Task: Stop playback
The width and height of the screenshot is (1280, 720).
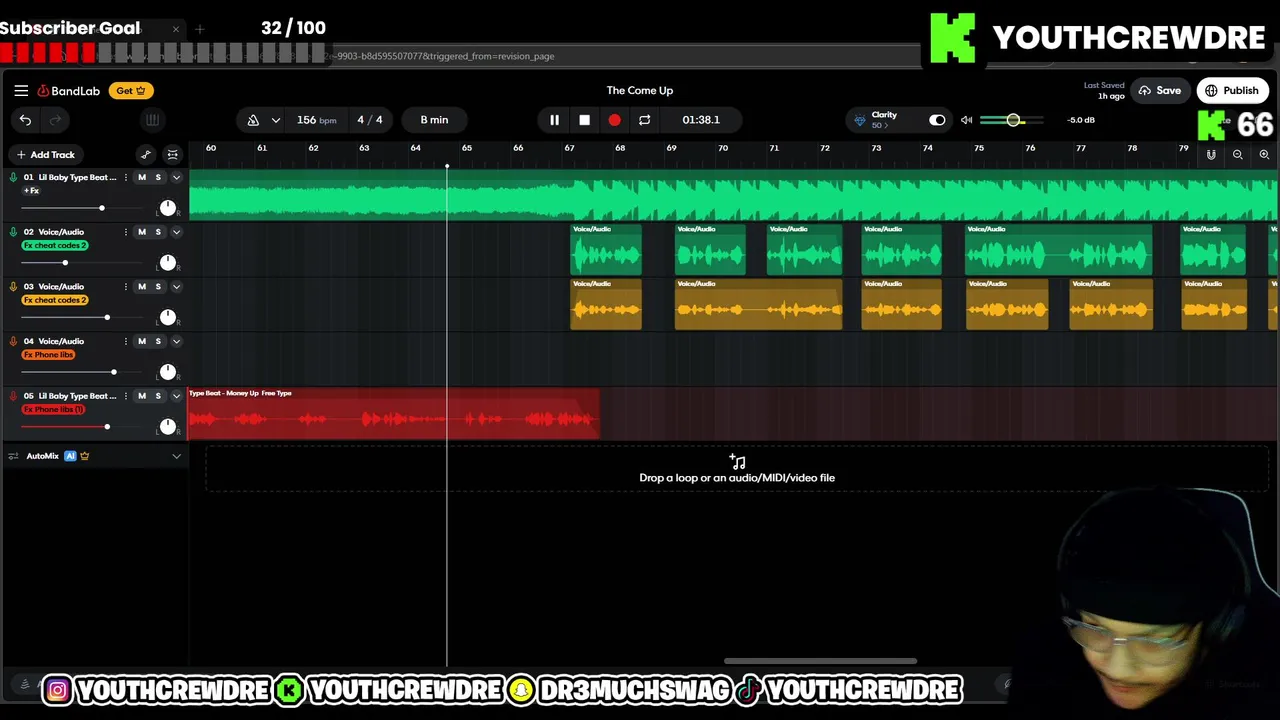Action: click(584, 120)
